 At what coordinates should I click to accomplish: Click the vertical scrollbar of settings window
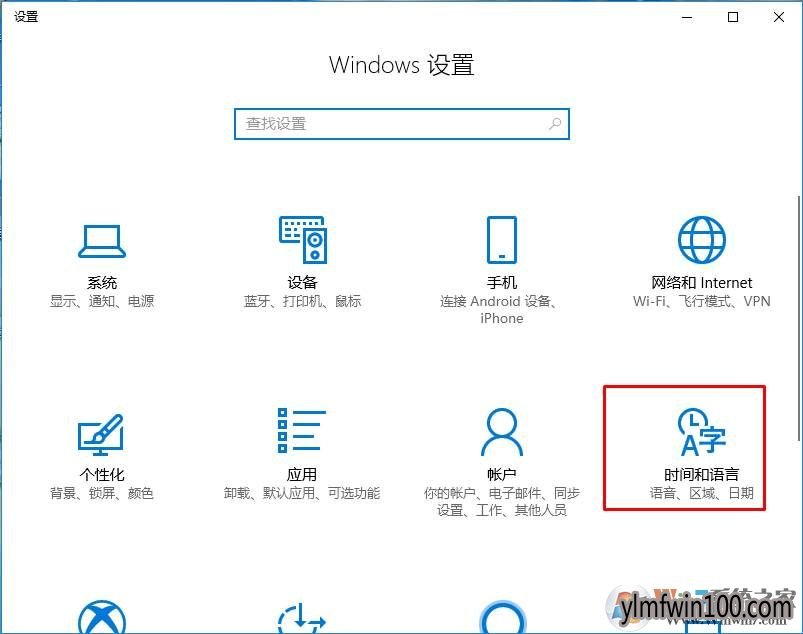(x=799, y=318)
